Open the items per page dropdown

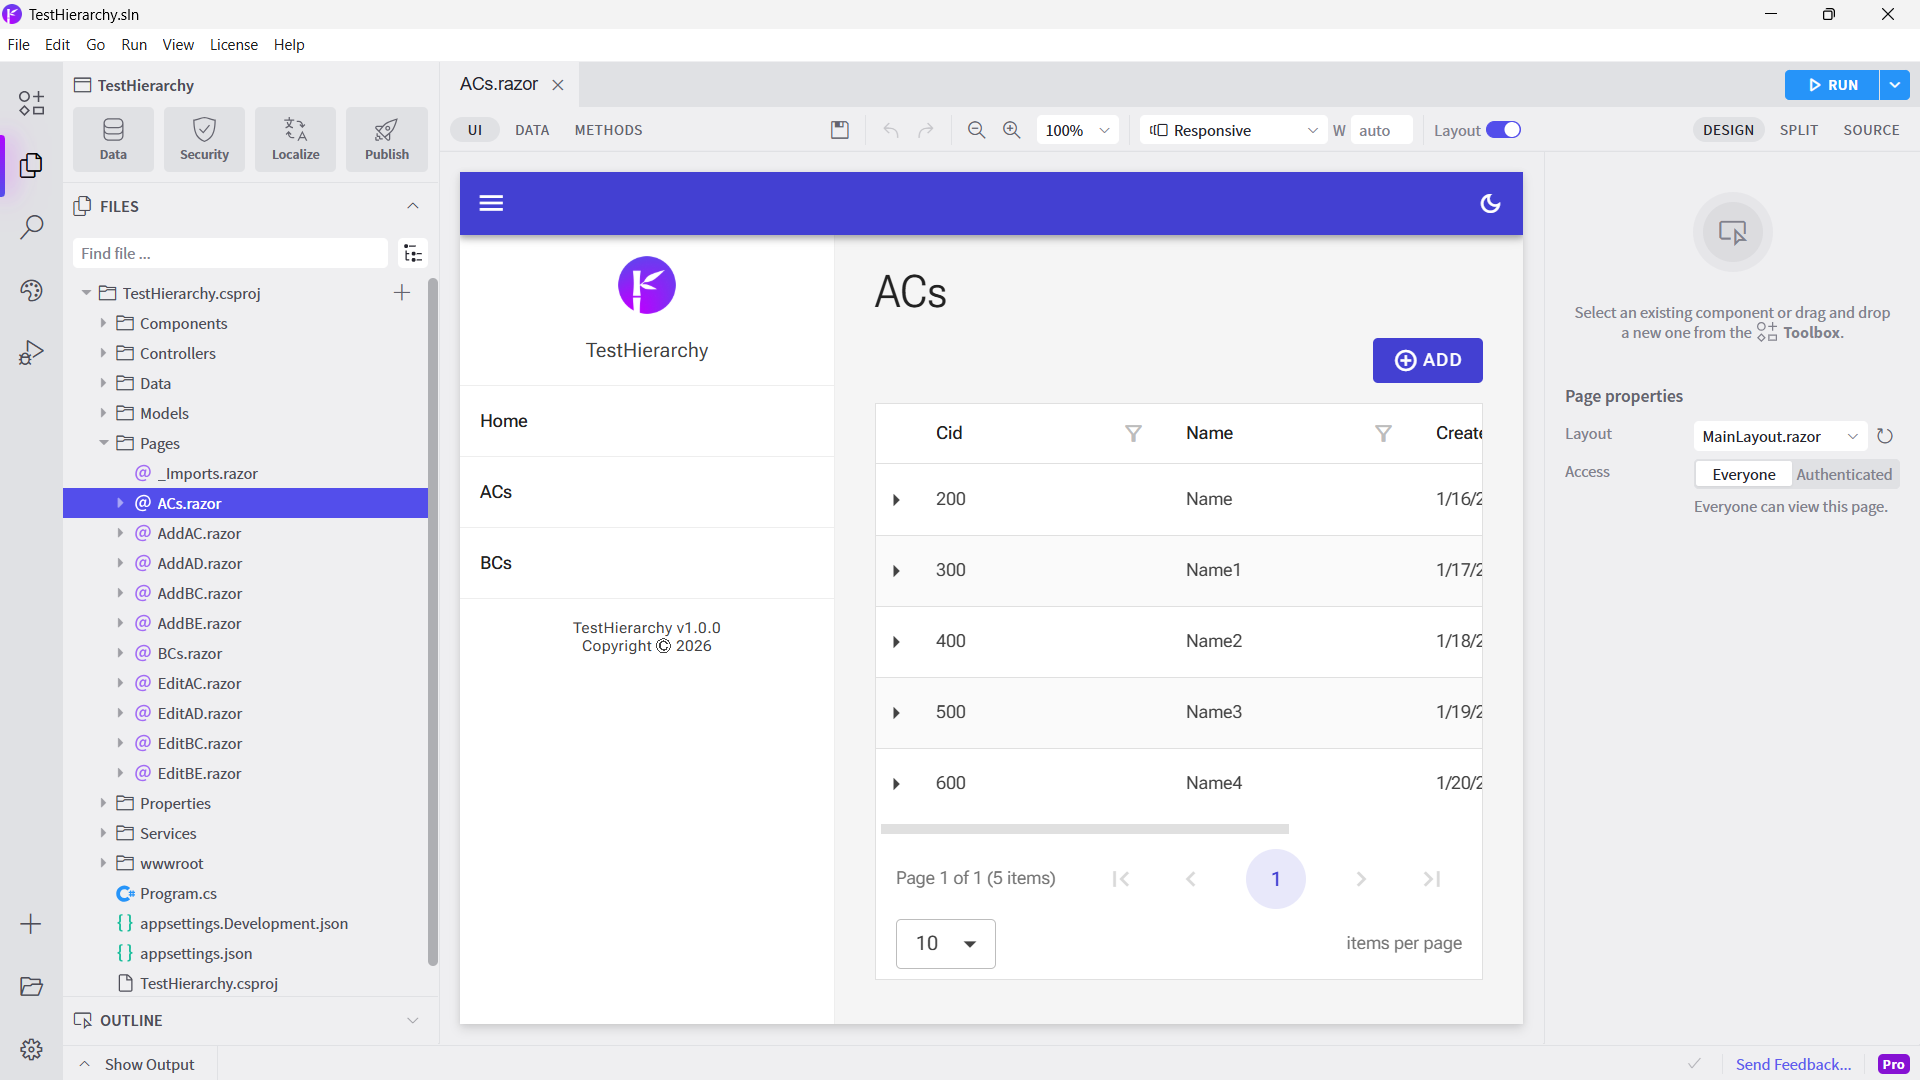coord(945,943)
